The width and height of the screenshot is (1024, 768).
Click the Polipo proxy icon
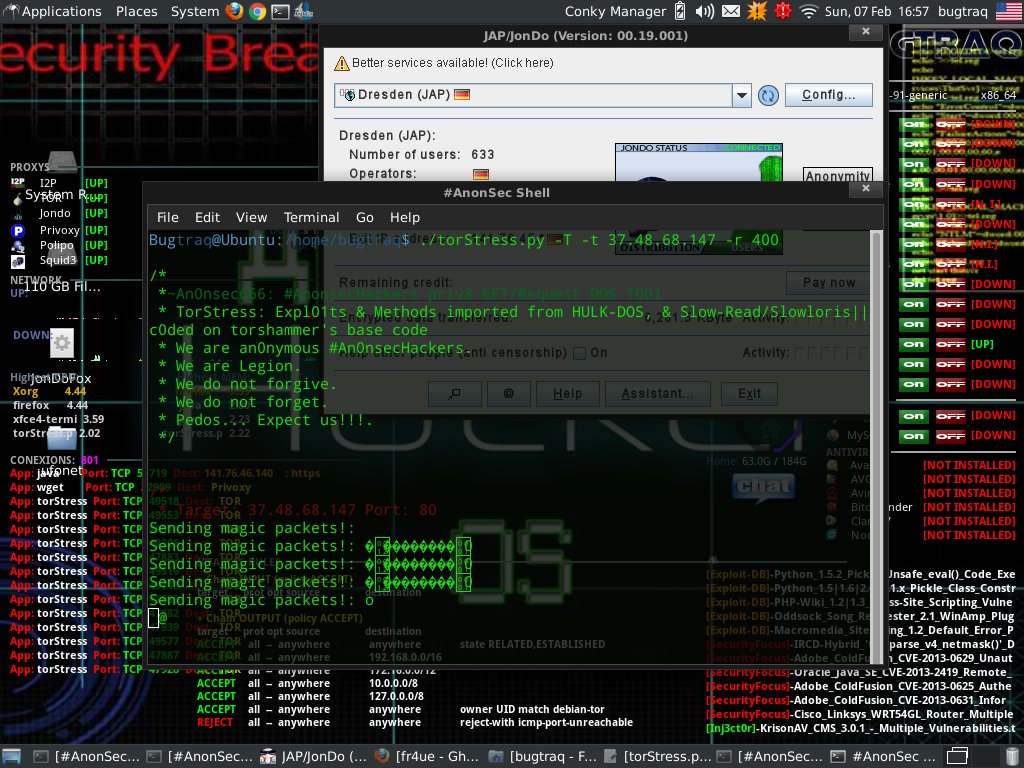click(18, 246)
